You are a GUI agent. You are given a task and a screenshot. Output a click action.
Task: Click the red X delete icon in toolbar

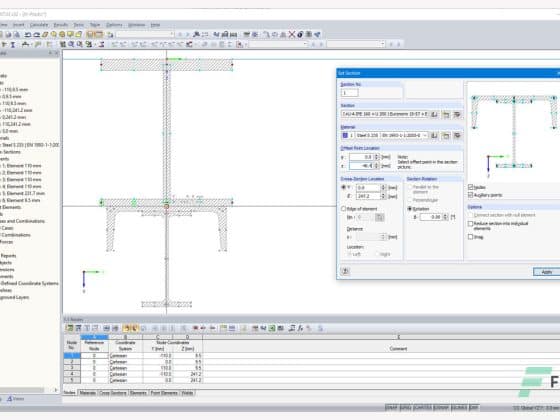click(x=292, y=34)
